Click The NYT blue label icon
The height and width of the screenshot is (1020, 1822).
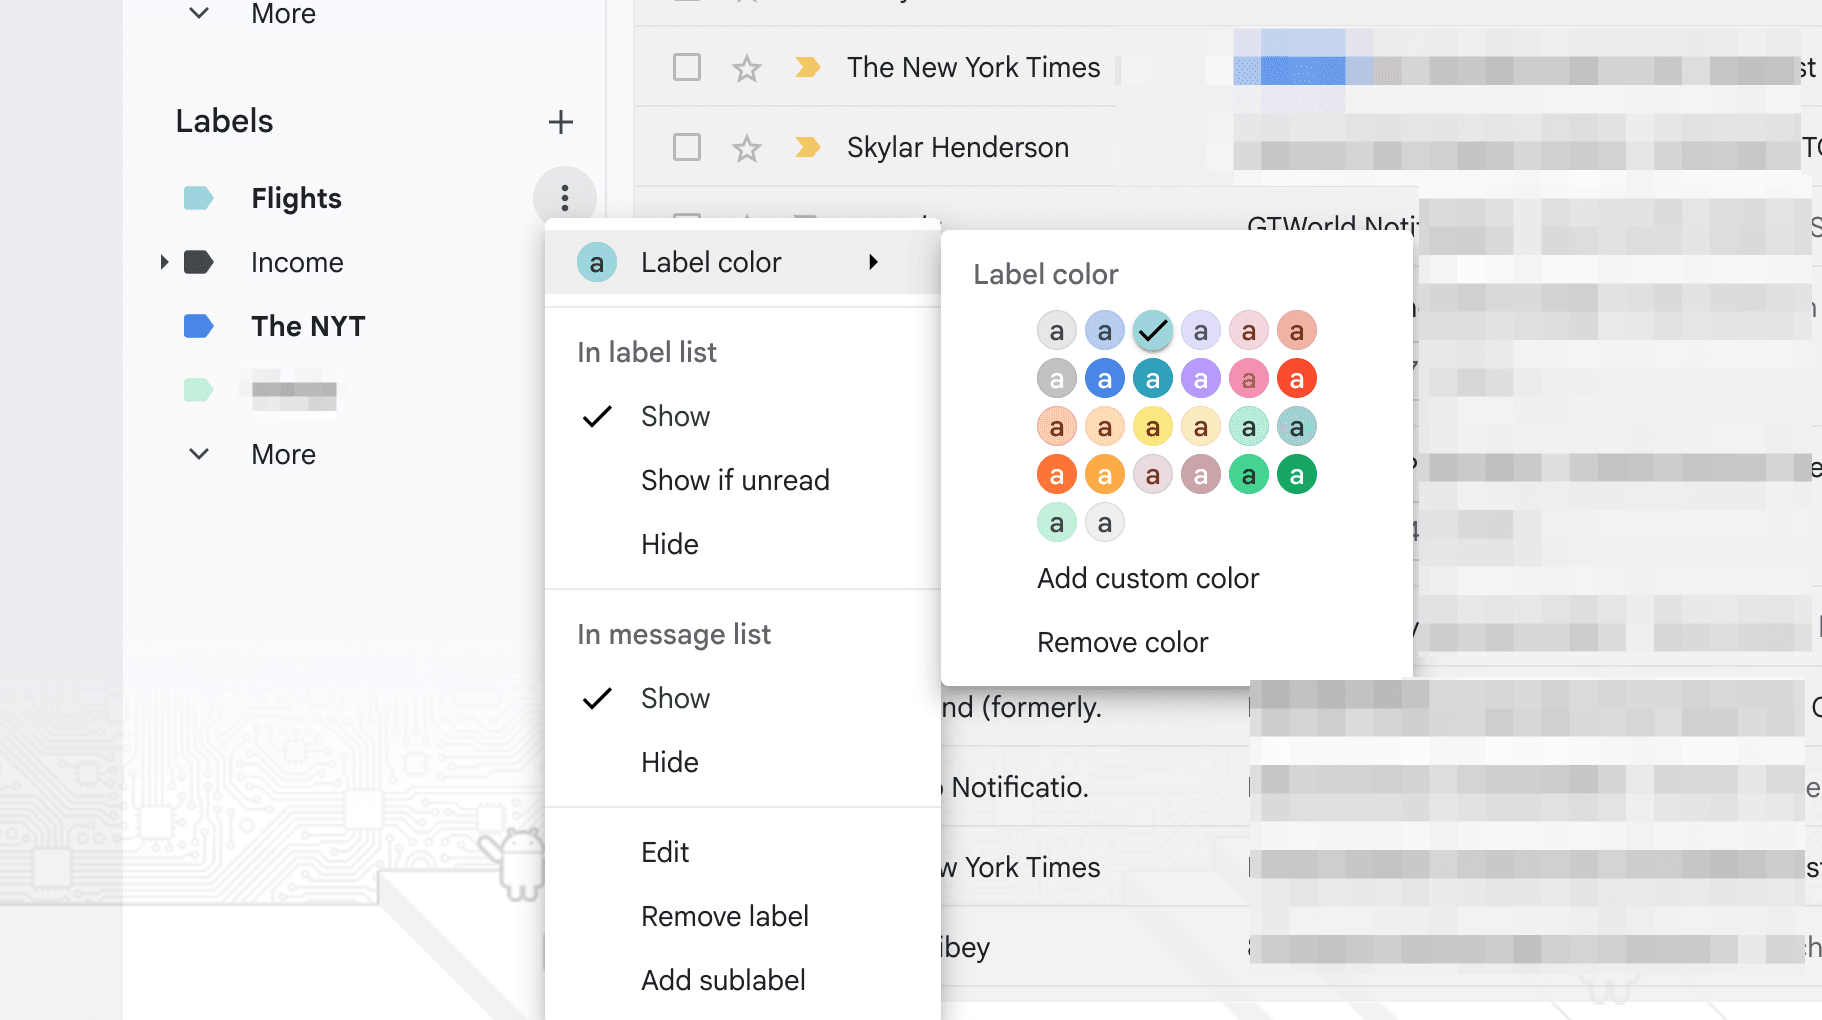[197, 326]
